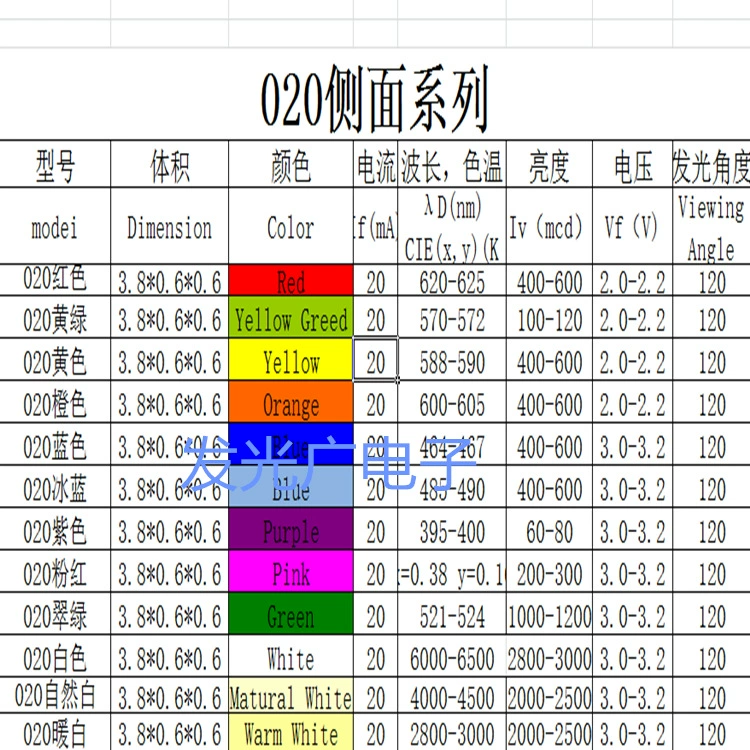Click the Matural White color cell
The height and width of the screenshot is (750, 750).
pos(291,695)
